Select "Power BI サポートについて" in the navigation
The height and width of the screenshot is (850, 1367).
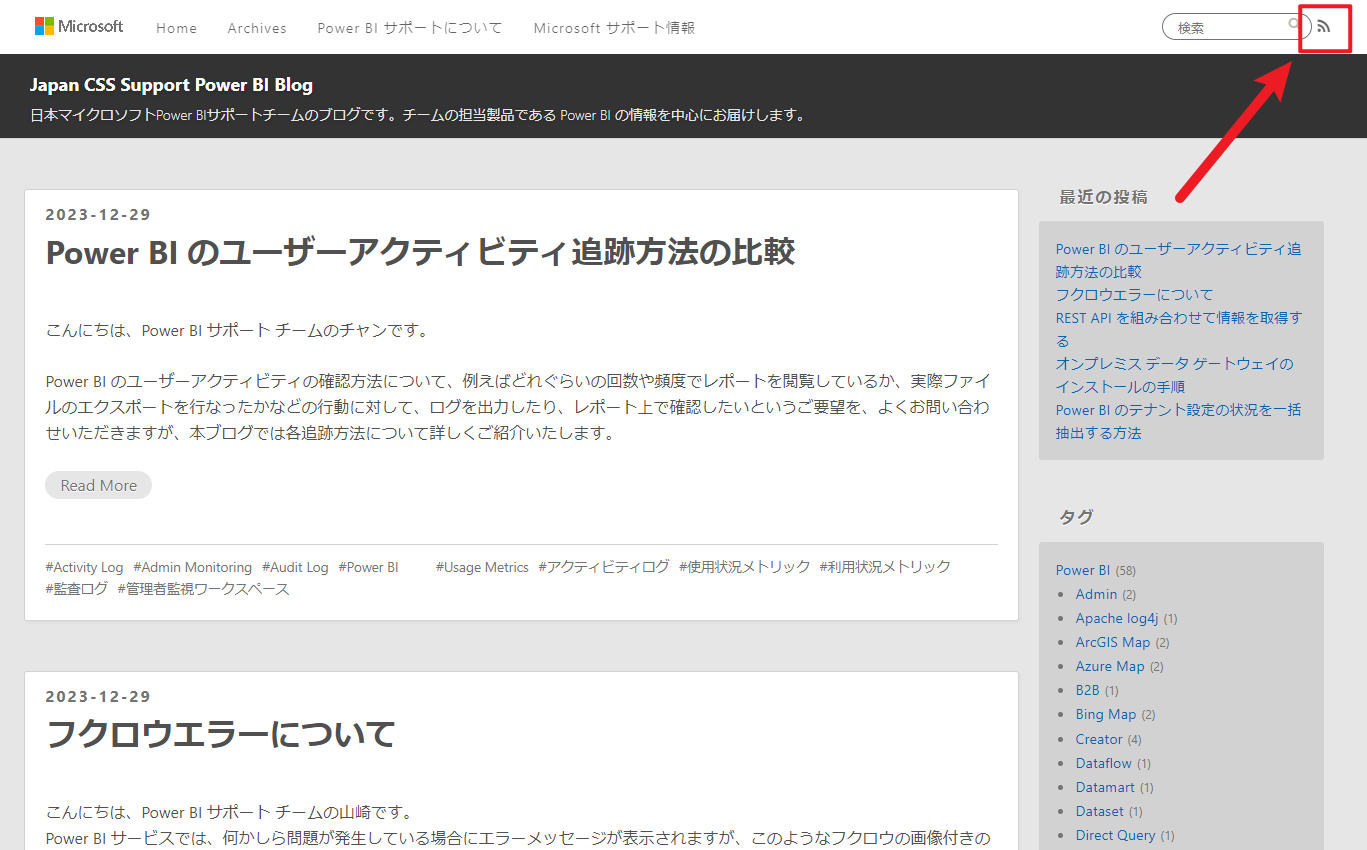(409, 28)
